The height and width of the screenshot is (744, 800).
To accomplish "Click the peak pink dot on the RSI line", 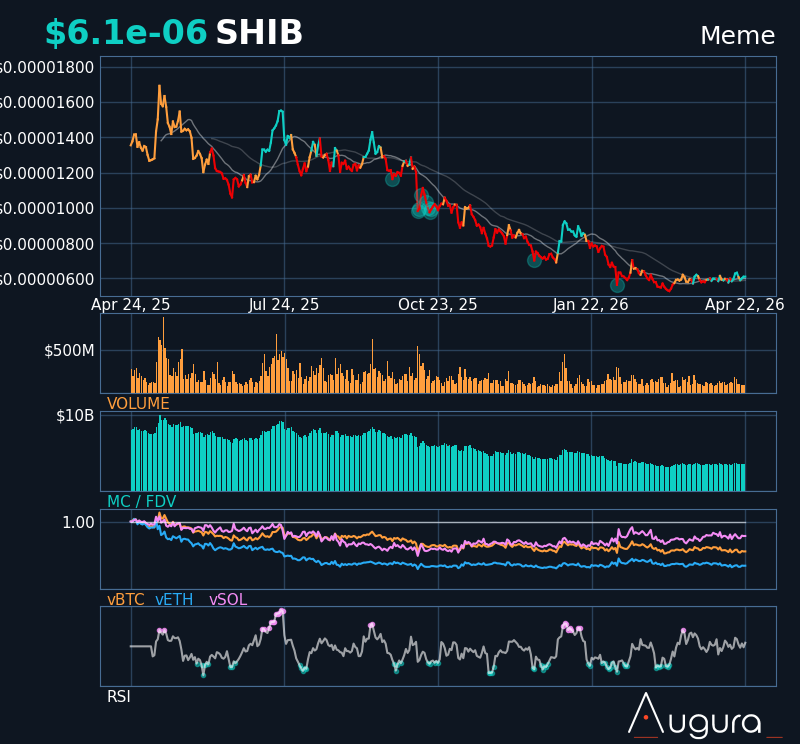I will coord(282,611).
